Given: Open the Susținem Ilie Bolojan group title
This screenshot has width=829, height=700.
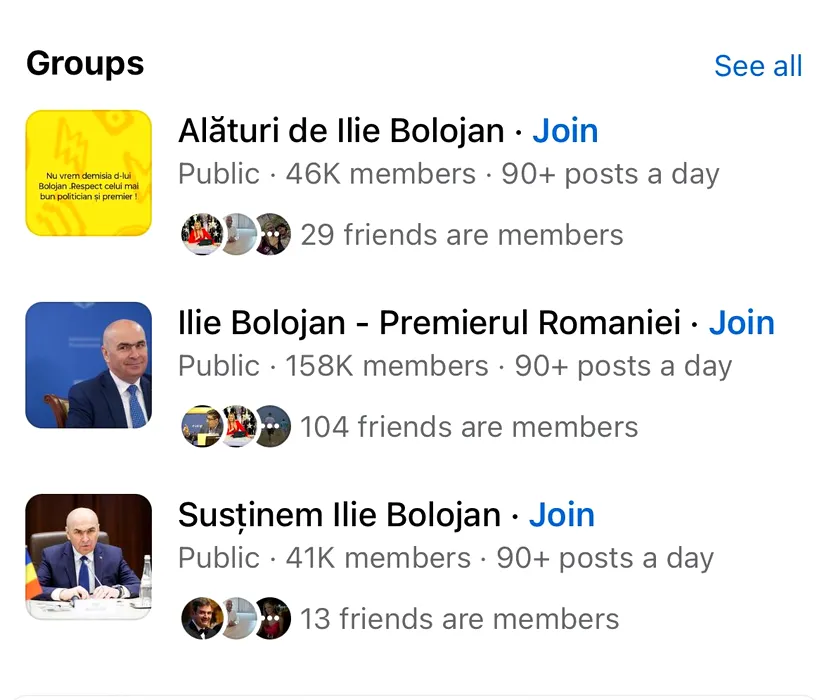Looking at the screenshot, I should [x=339, y=515].
